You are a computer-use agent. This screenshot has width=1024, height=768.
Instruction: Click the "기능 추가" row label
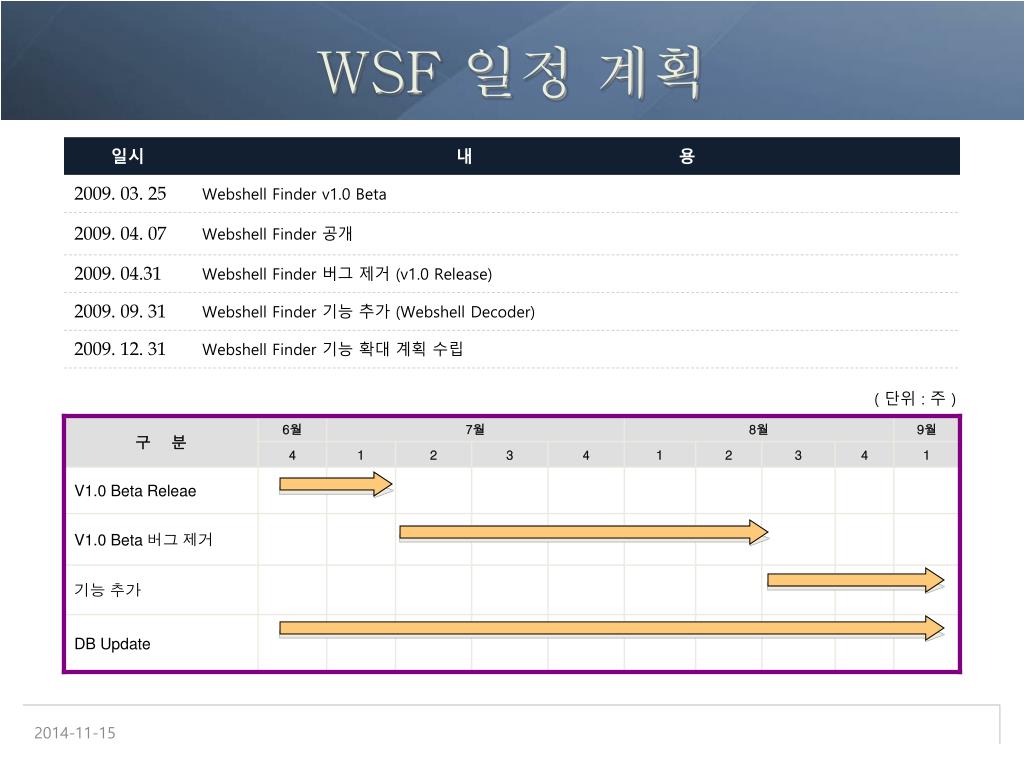point(108,590)
